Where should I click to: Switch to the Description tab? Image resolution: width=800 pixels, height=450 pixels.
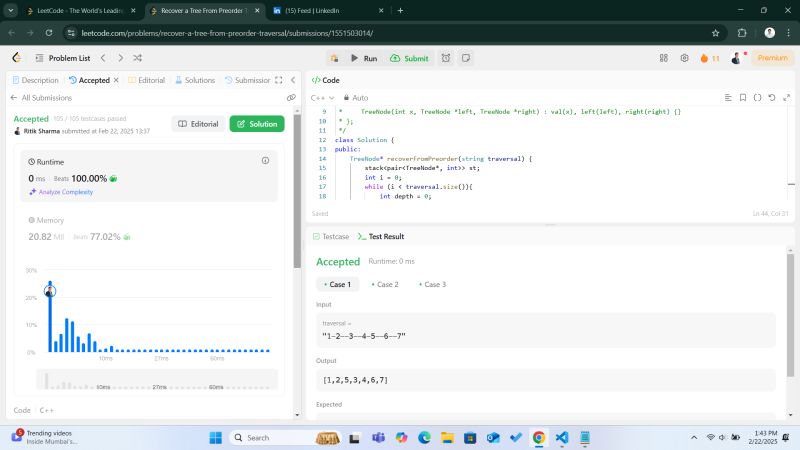pyautogui.click(x=35, y=80)
